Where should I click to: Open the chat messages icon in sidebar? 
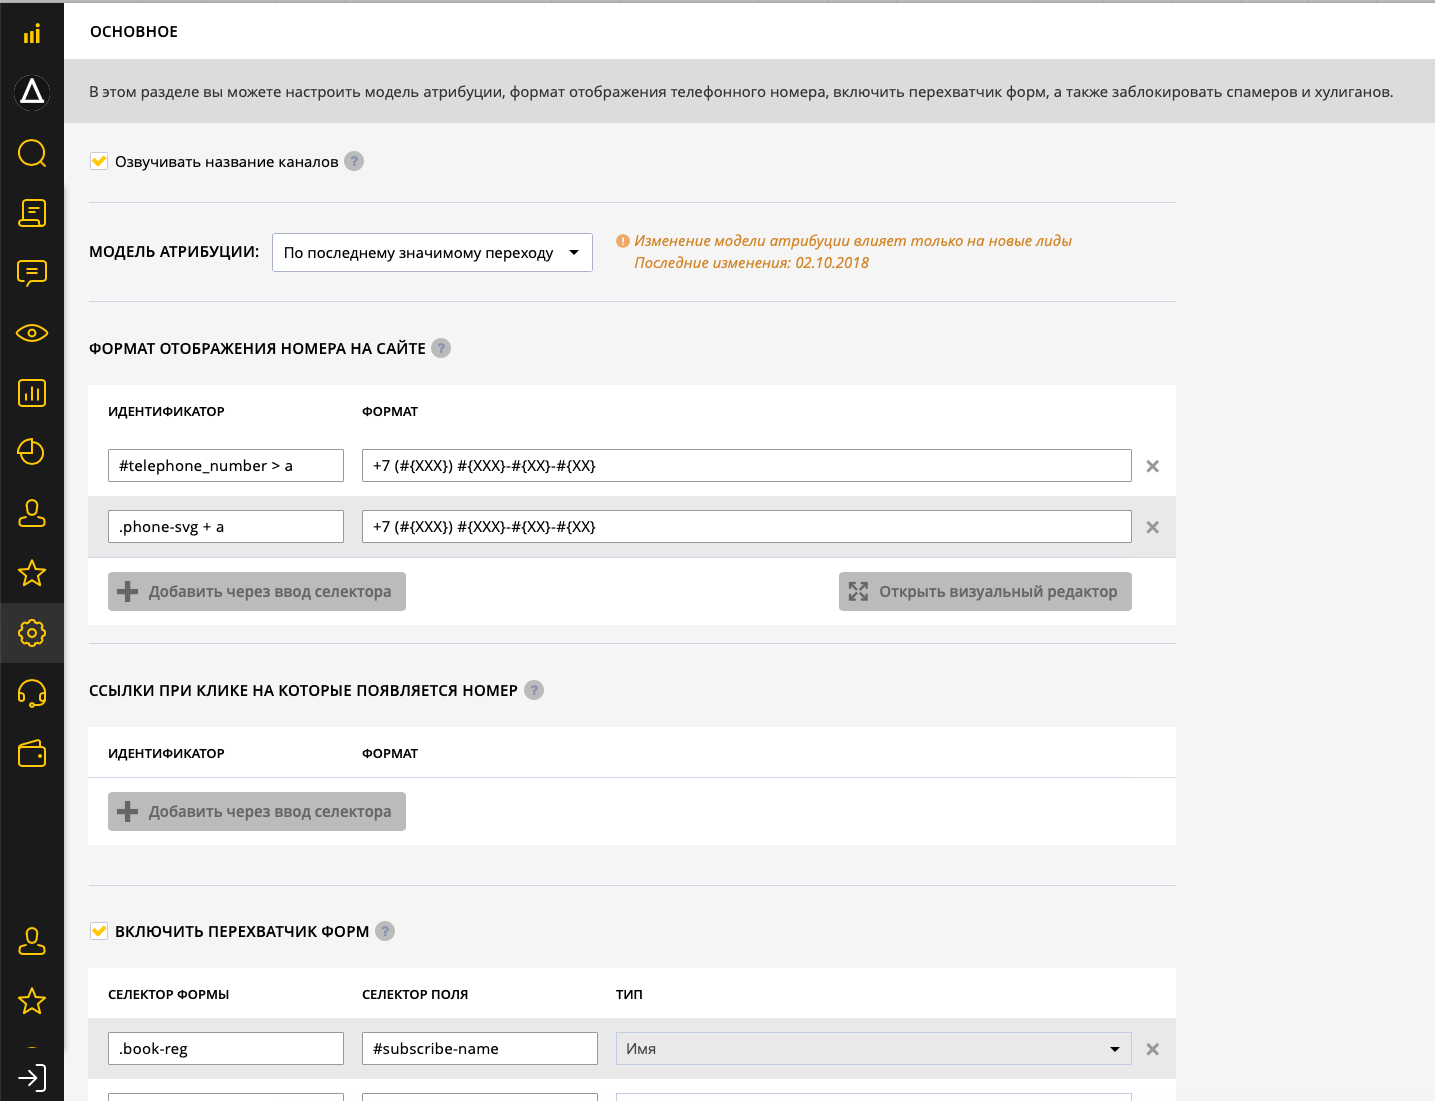32,273
